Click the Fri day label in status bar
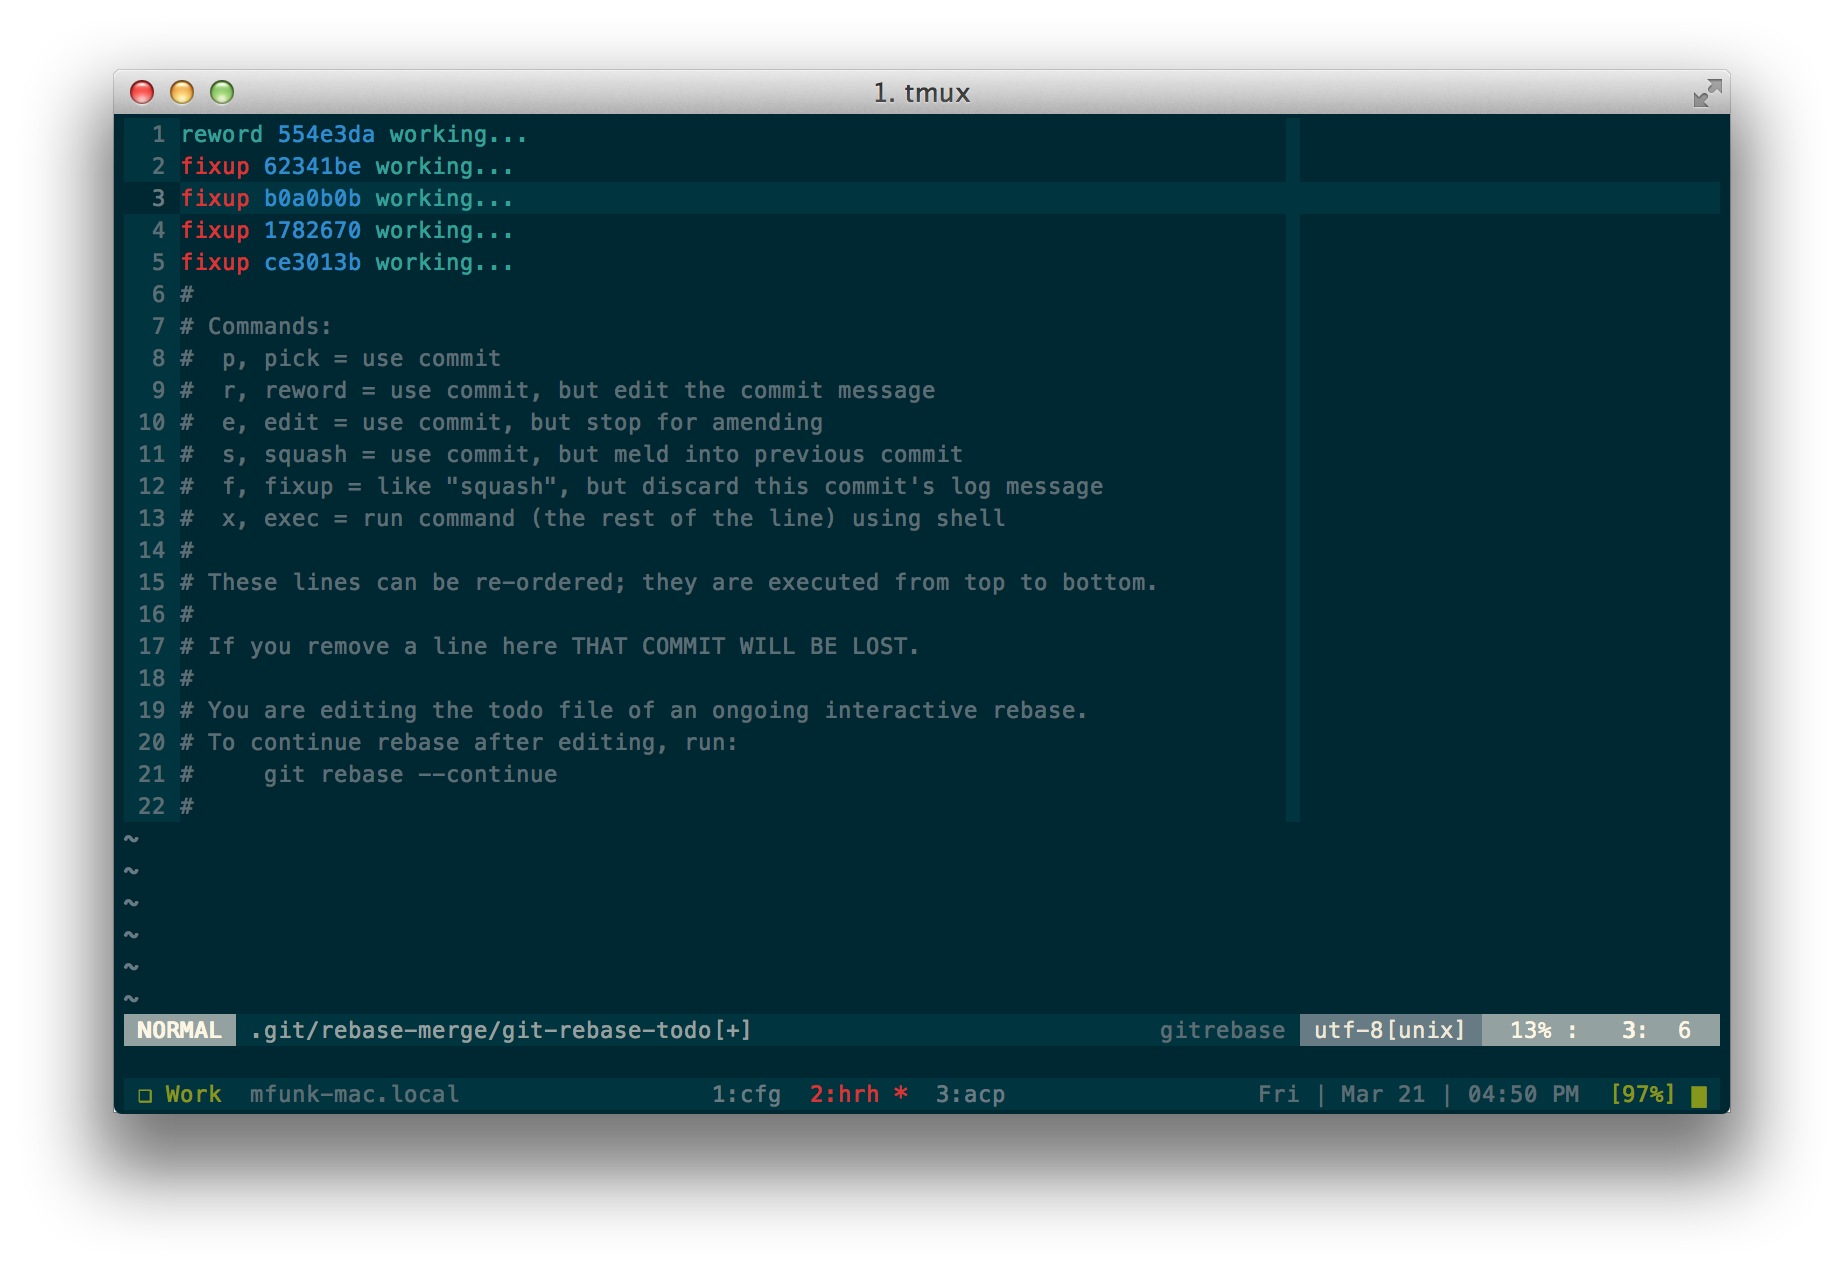 (1278, 1094)
